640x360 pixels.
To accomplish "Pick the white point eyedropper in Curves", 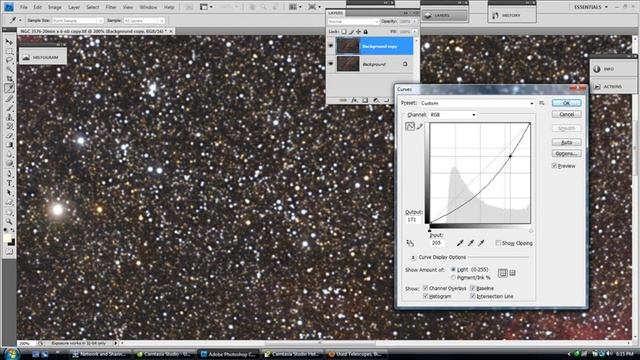I will click(481, 243).
